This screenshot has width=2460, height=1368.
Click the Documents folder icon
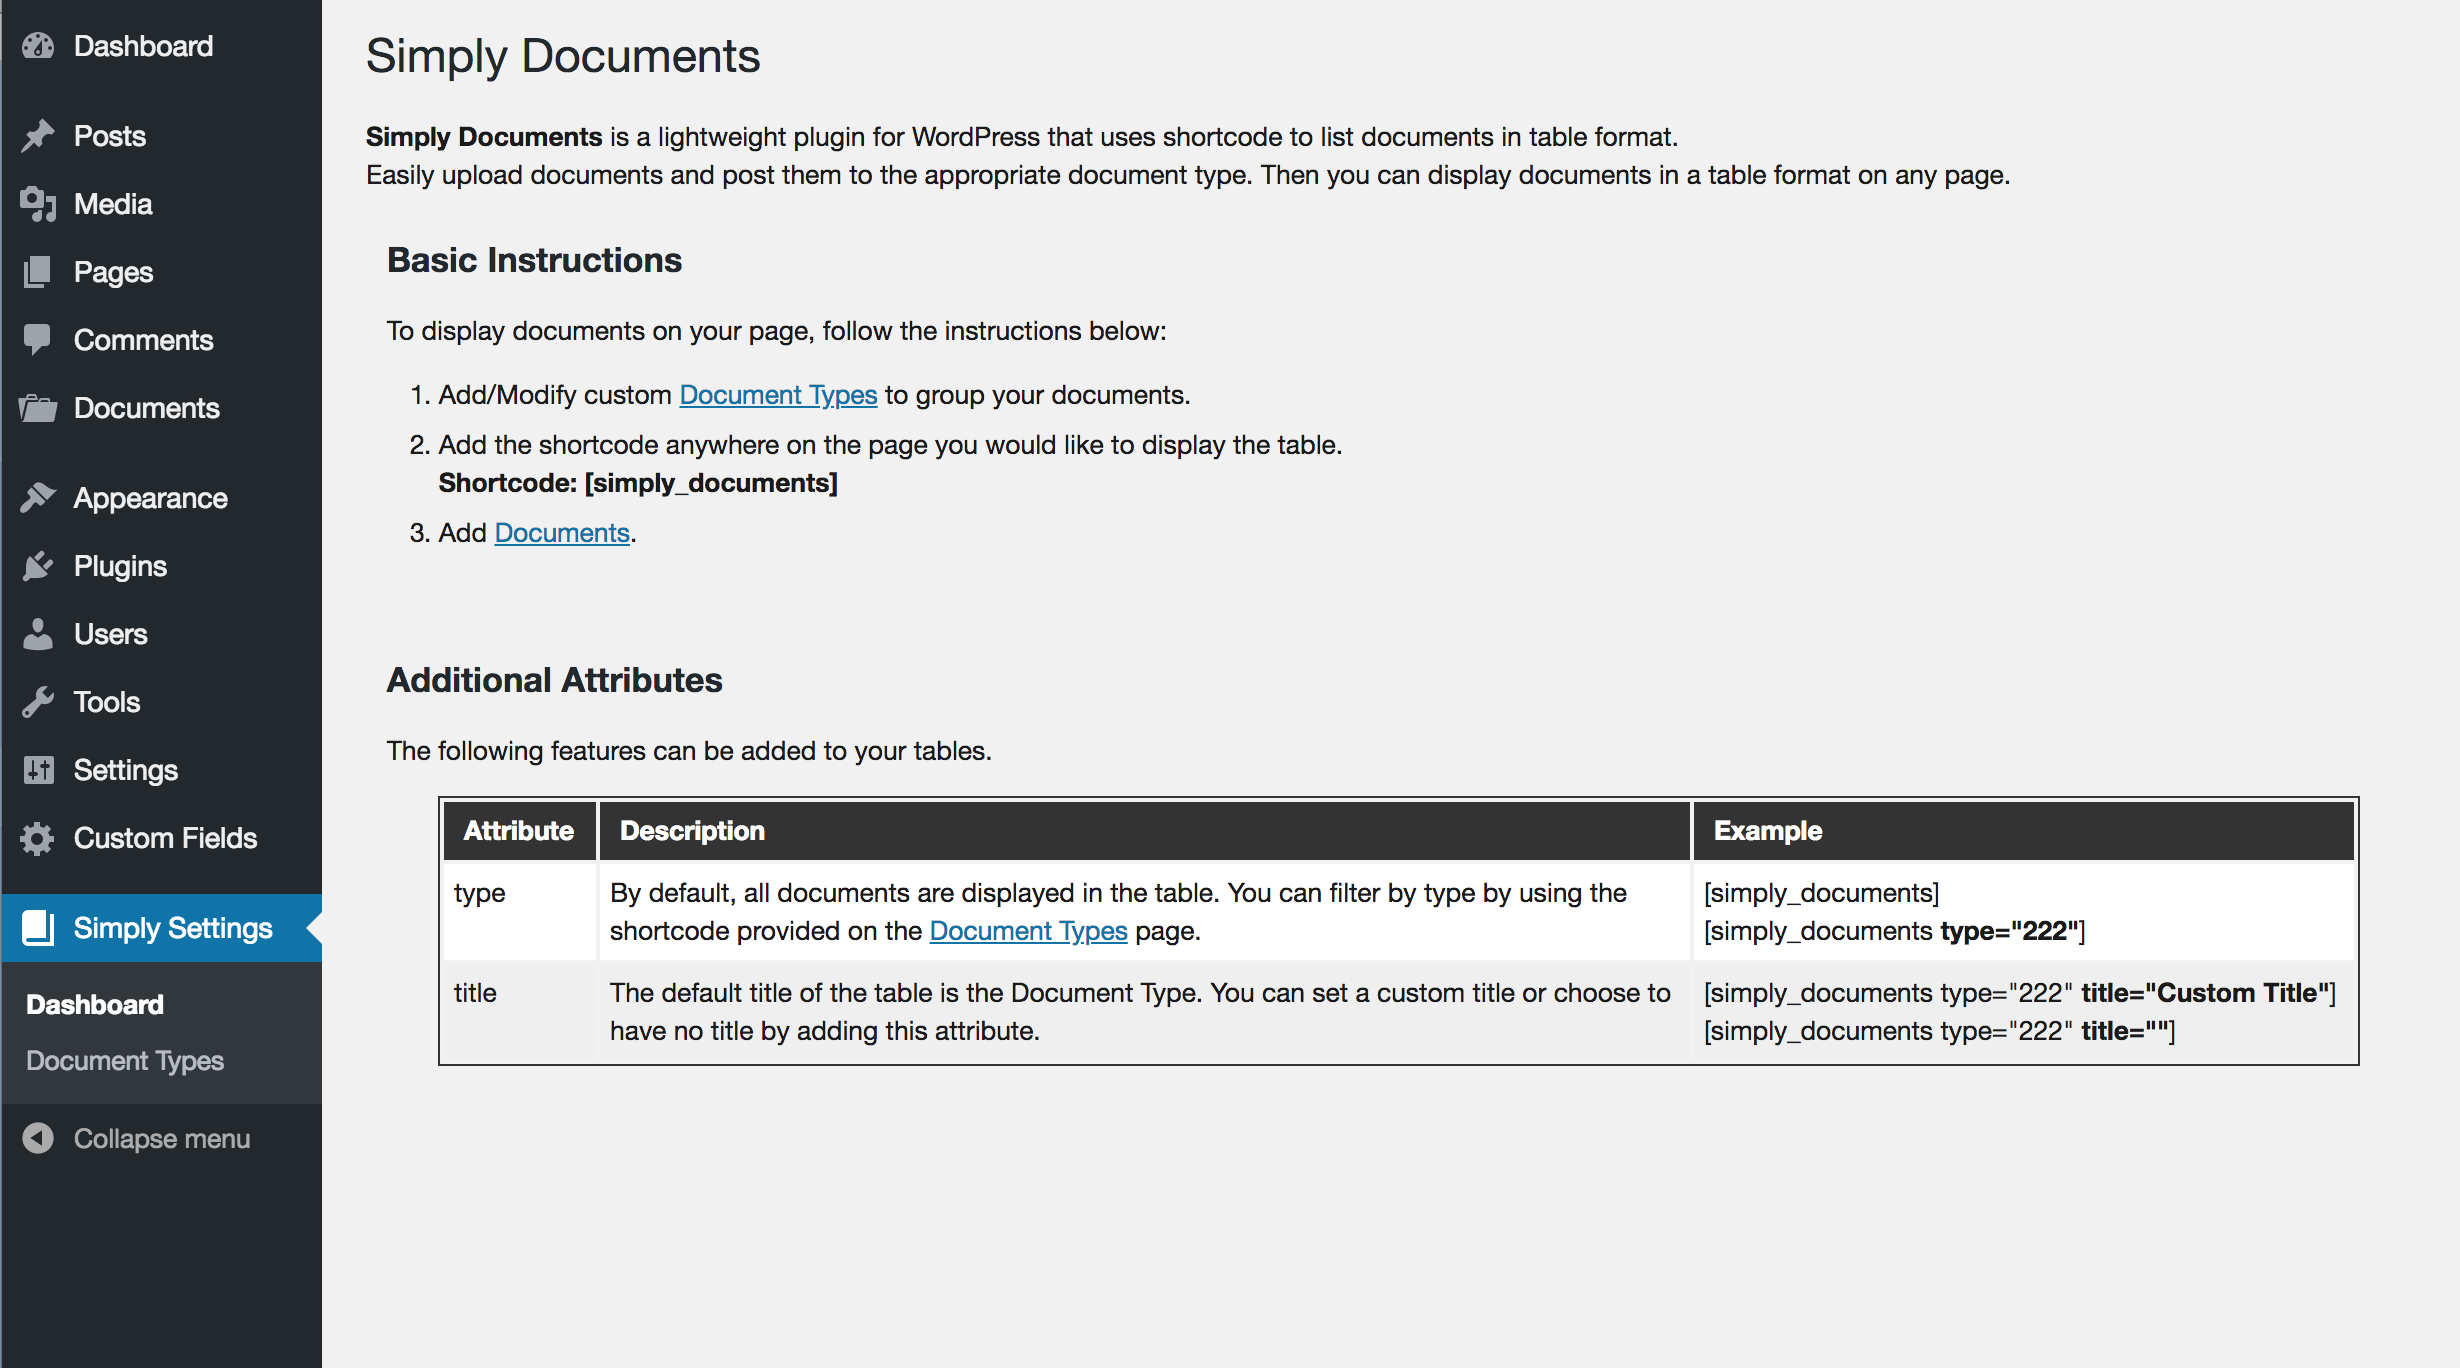point(38,408)
